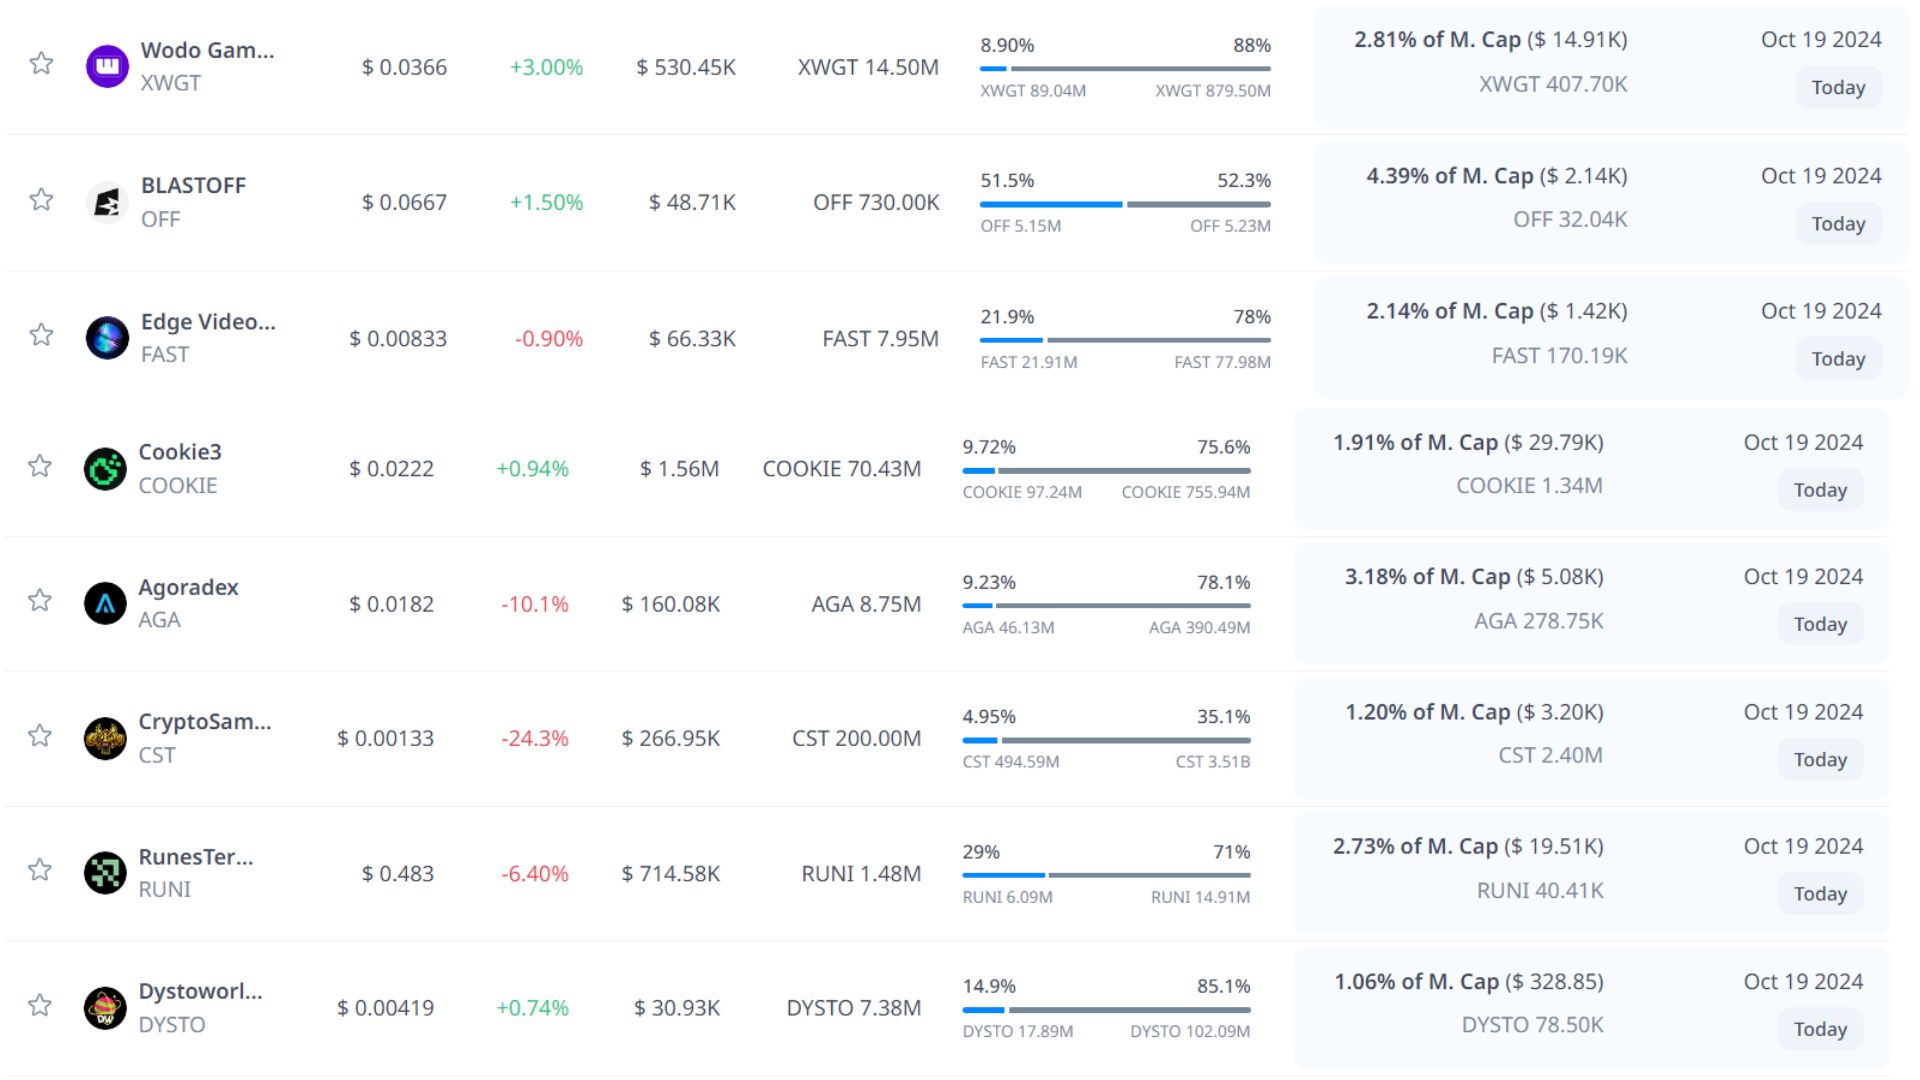Click the Wodo Gaming purple logo icon

[x=107, y=67]
